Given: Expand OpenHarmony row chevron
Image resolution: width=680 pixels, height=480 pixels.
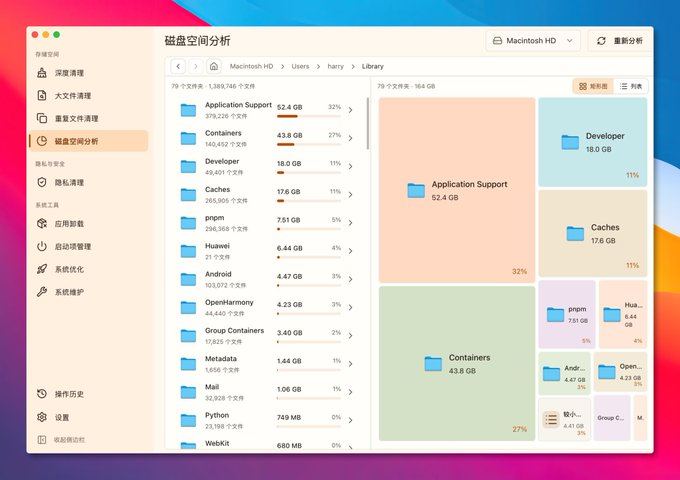Looking at the screenshot, I should click(350, 307).
